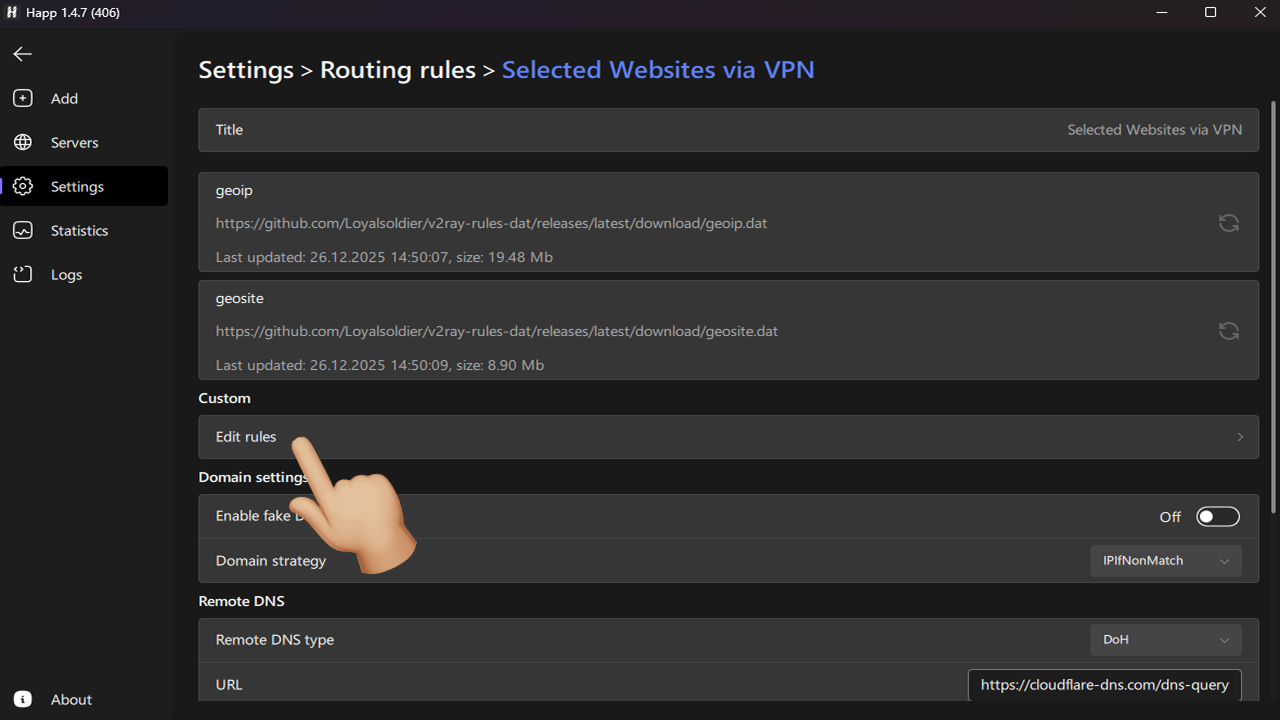Open the Edit rules editor
Screen dimensions: 1280x720
tap(246, 436)
